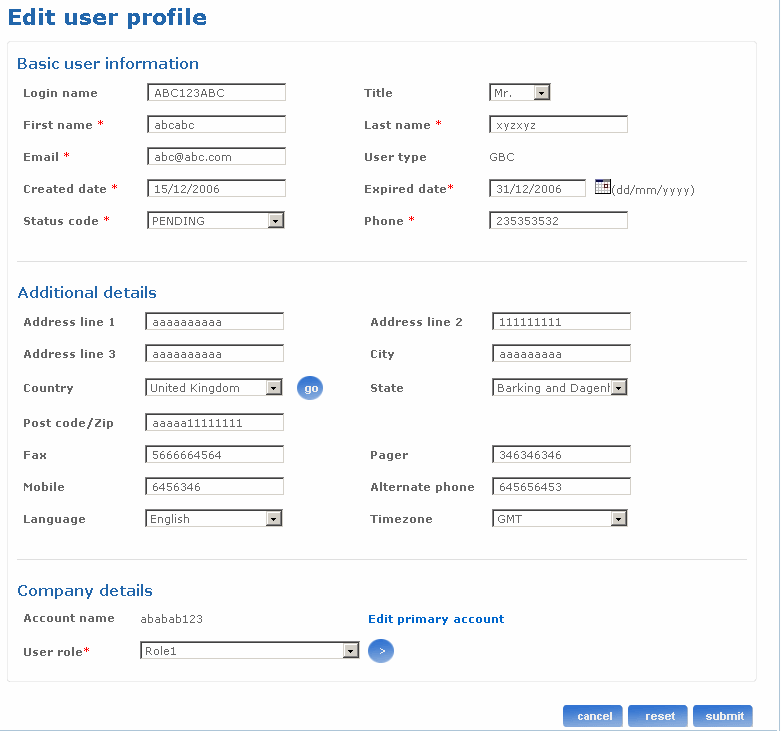Click the blue go button beside Country

(x=310, y=388)
